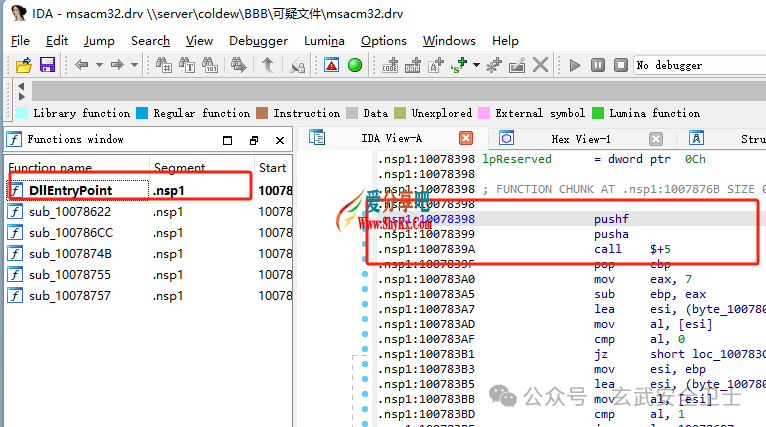This screenshot has width=766, height=427.
Task: Select sub_10078757 in functions list
Action: point(149,296)
